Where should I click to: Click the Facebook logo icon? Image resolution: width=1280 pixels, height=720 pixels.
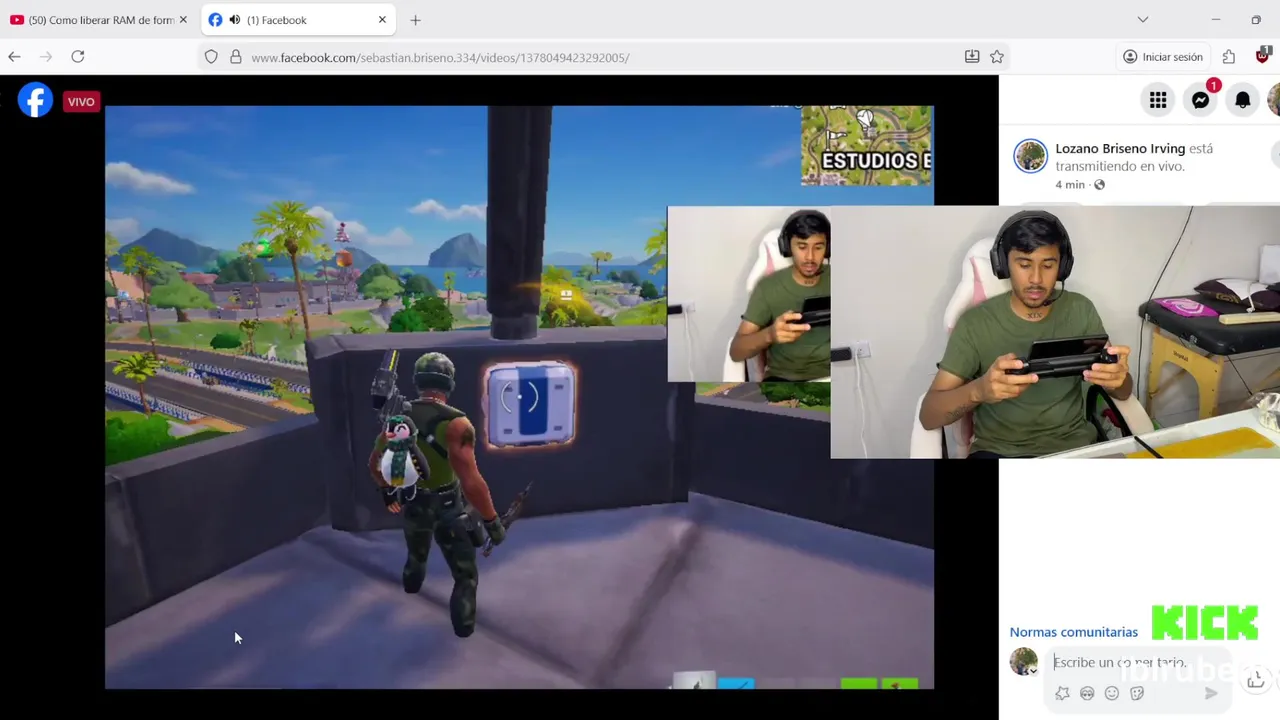35,100
